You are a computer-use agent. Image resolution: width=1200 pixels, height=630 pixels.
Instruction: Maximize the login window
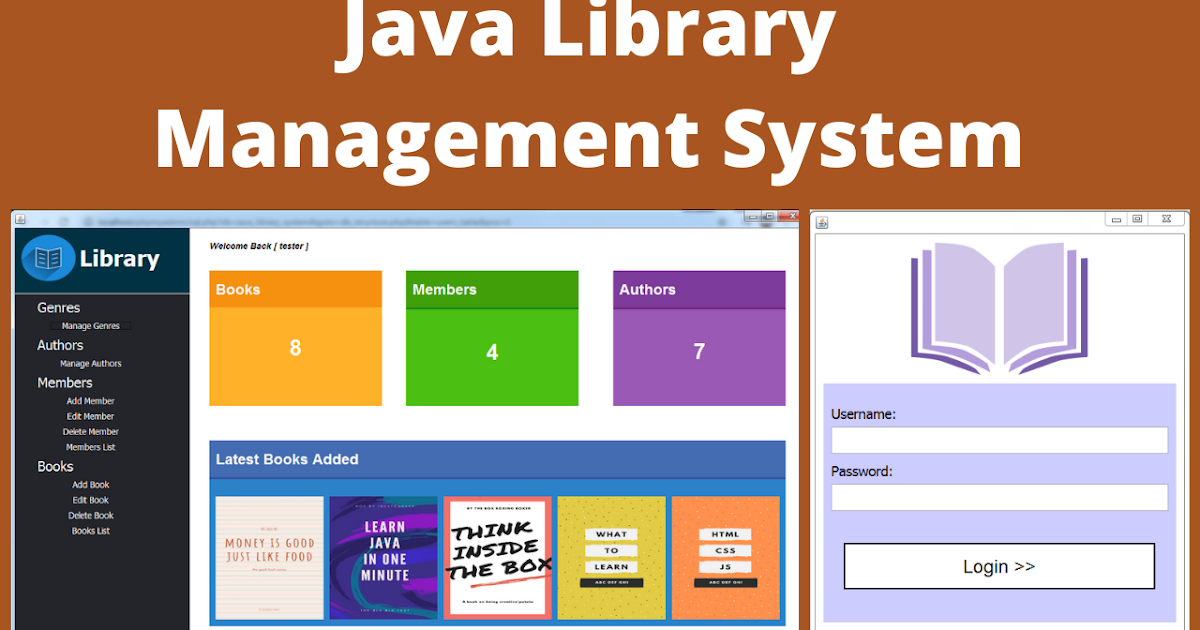point(1138,218)
